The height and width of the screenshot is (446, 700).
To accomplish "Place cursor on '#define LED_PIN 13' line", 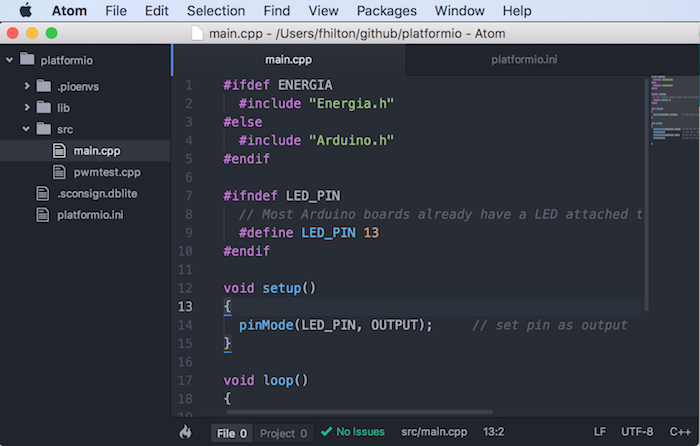I will pyautogui.click(x=308, y=233).
